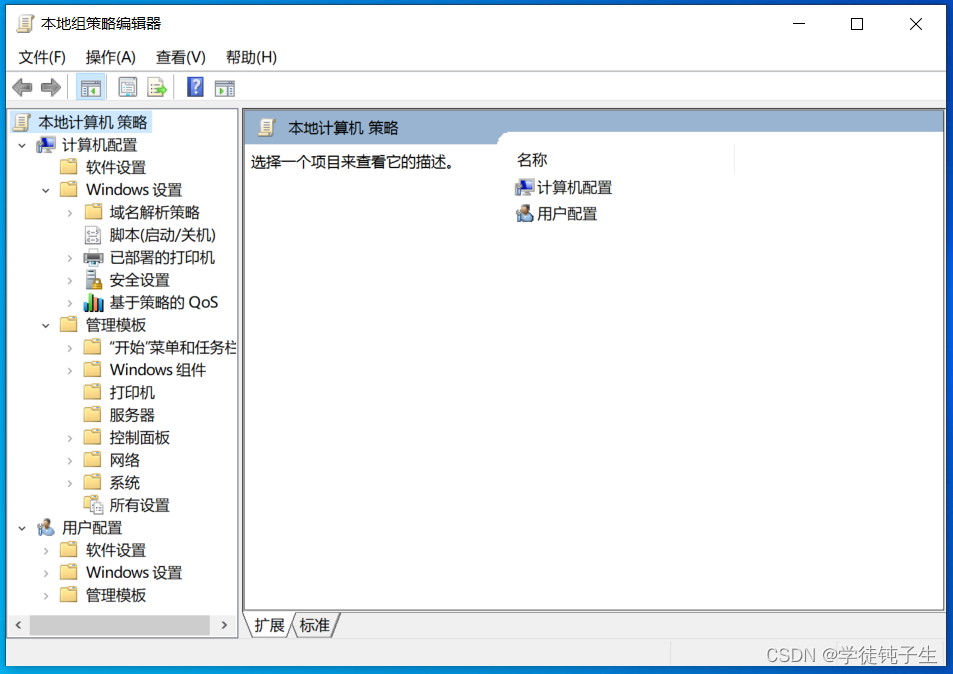The height and width of the screenshot is (674, 953).
Task: Click the title bar application icon
Action: pos(25,24)
